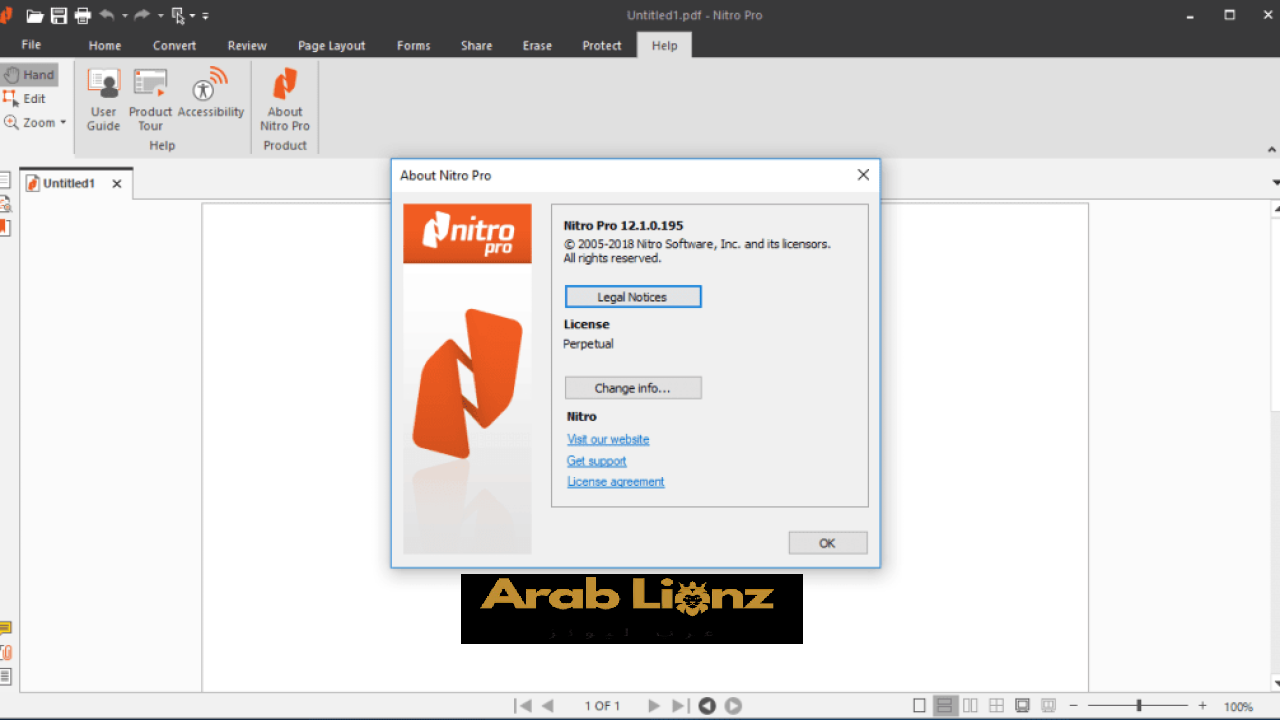Click the zoom slider handle

coord(1139,706)
